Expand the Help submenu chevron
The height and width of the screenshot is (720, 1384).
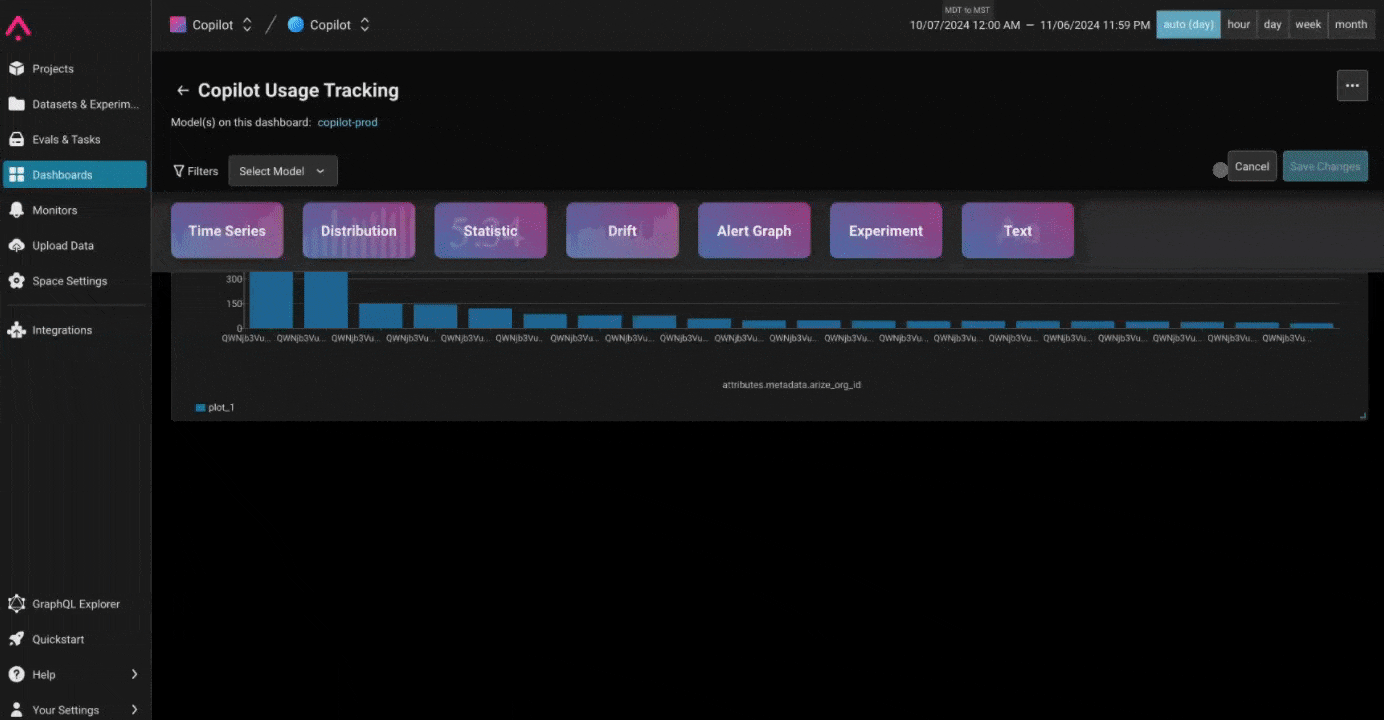point(134,675)
